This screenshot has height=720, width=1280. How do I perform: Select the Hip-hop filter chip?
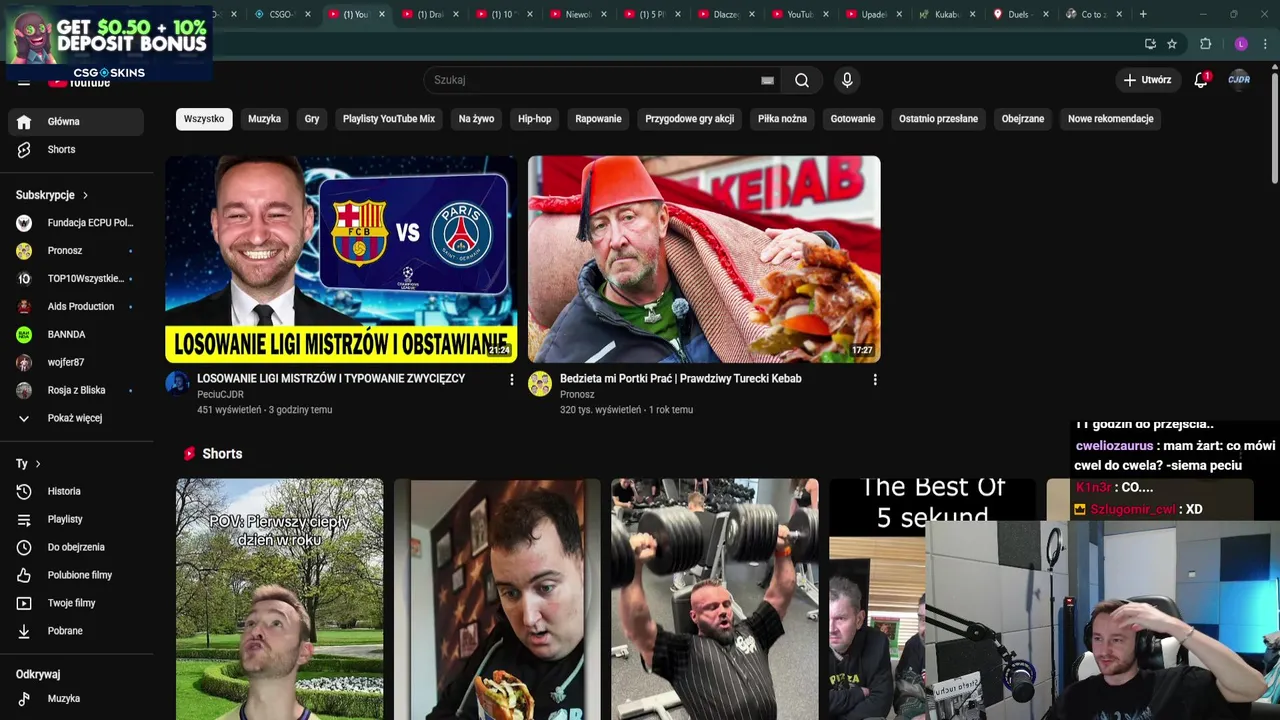pos(535,119)
